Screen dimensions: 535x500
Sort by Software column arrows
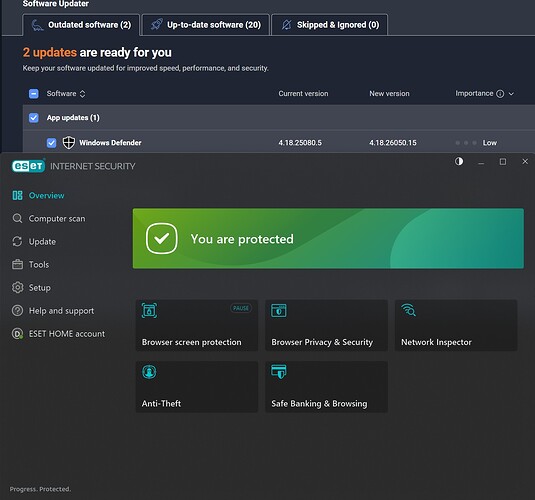[82, 94]
